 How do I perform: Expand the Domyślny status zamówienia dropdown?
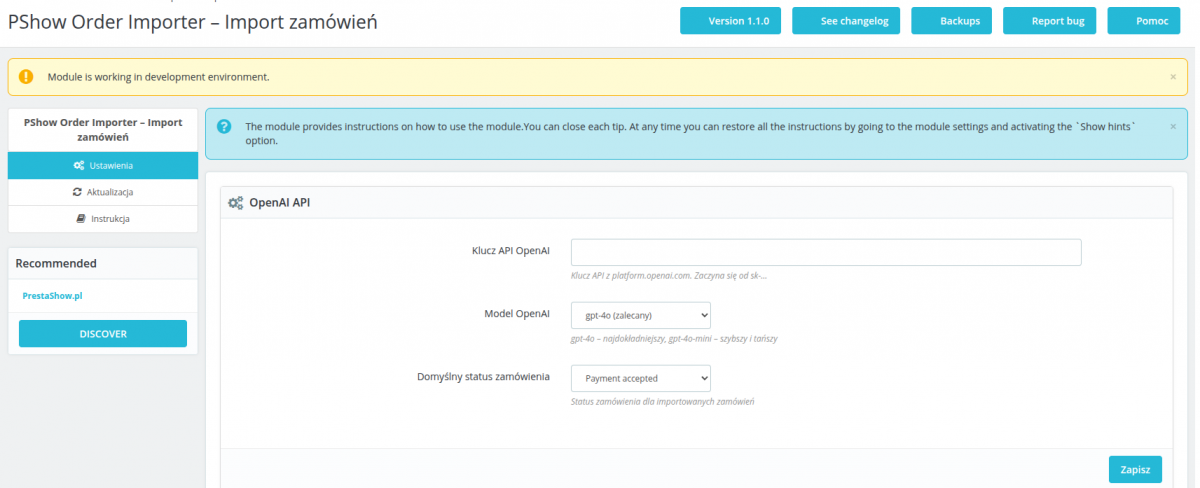pos(641,378)
